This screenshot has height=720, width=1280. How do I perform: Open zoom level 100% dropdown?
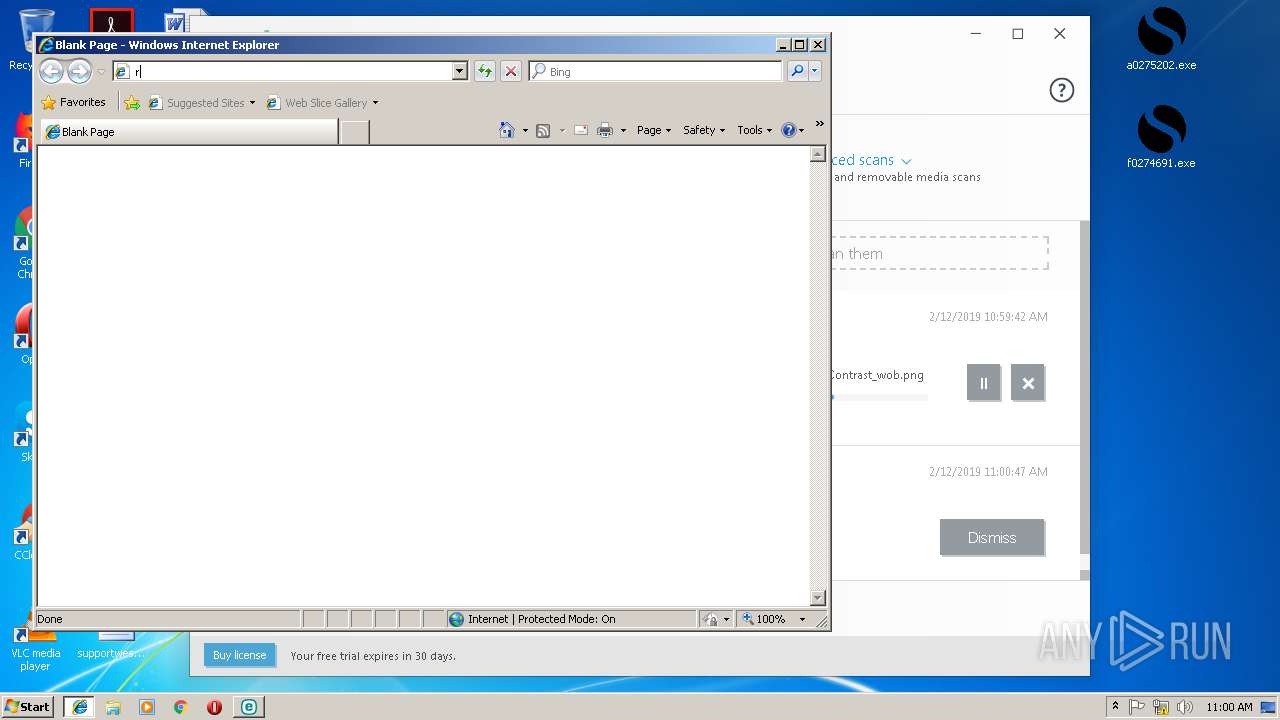coord(802,619)
